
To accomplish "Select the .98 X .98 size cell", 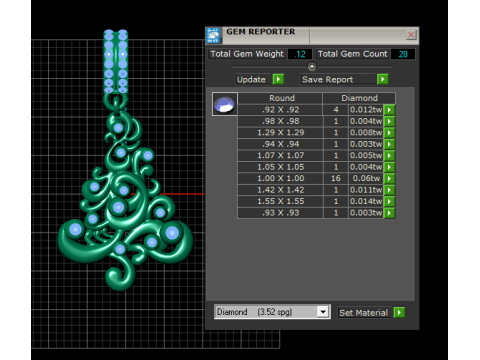I will coord(280,121).
